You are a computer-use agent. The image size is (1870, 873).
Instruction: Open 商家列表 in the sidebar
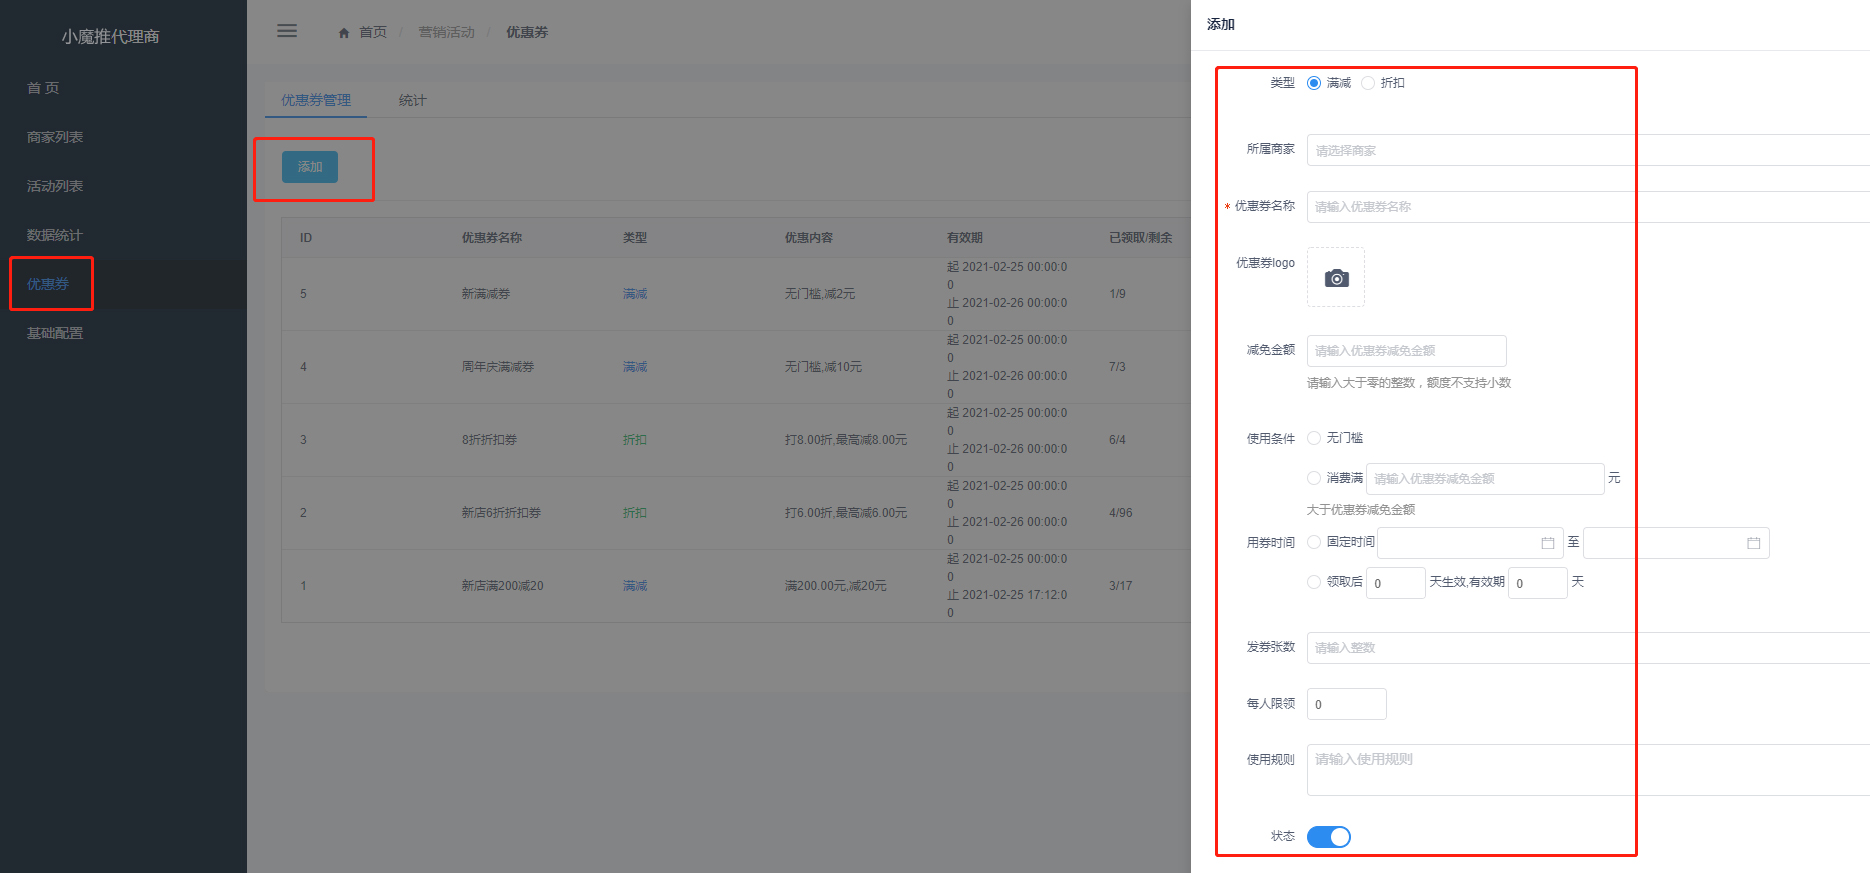click(x=55, y=137)
